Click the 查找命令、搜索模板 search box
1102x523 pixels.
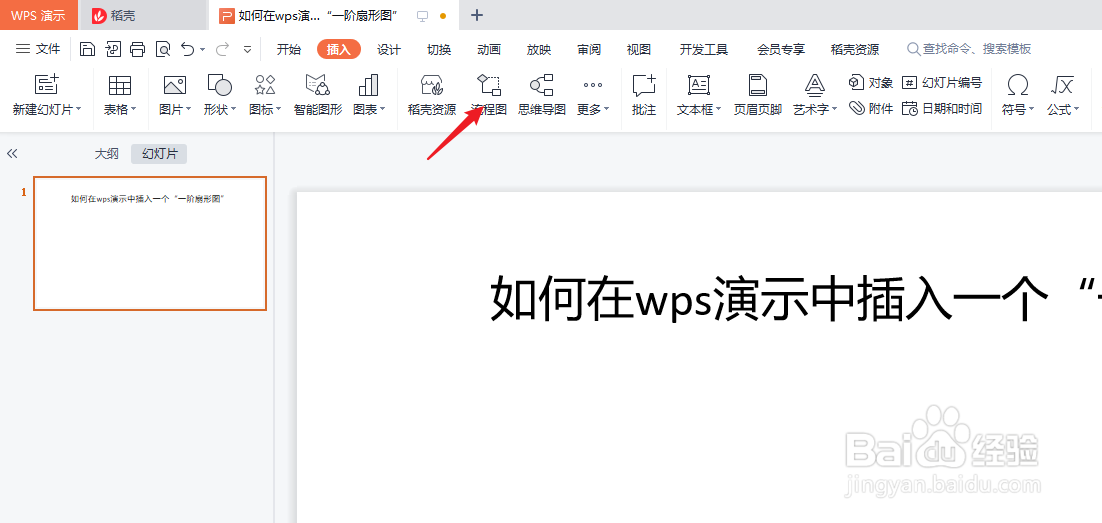click(x=969, y=49)
